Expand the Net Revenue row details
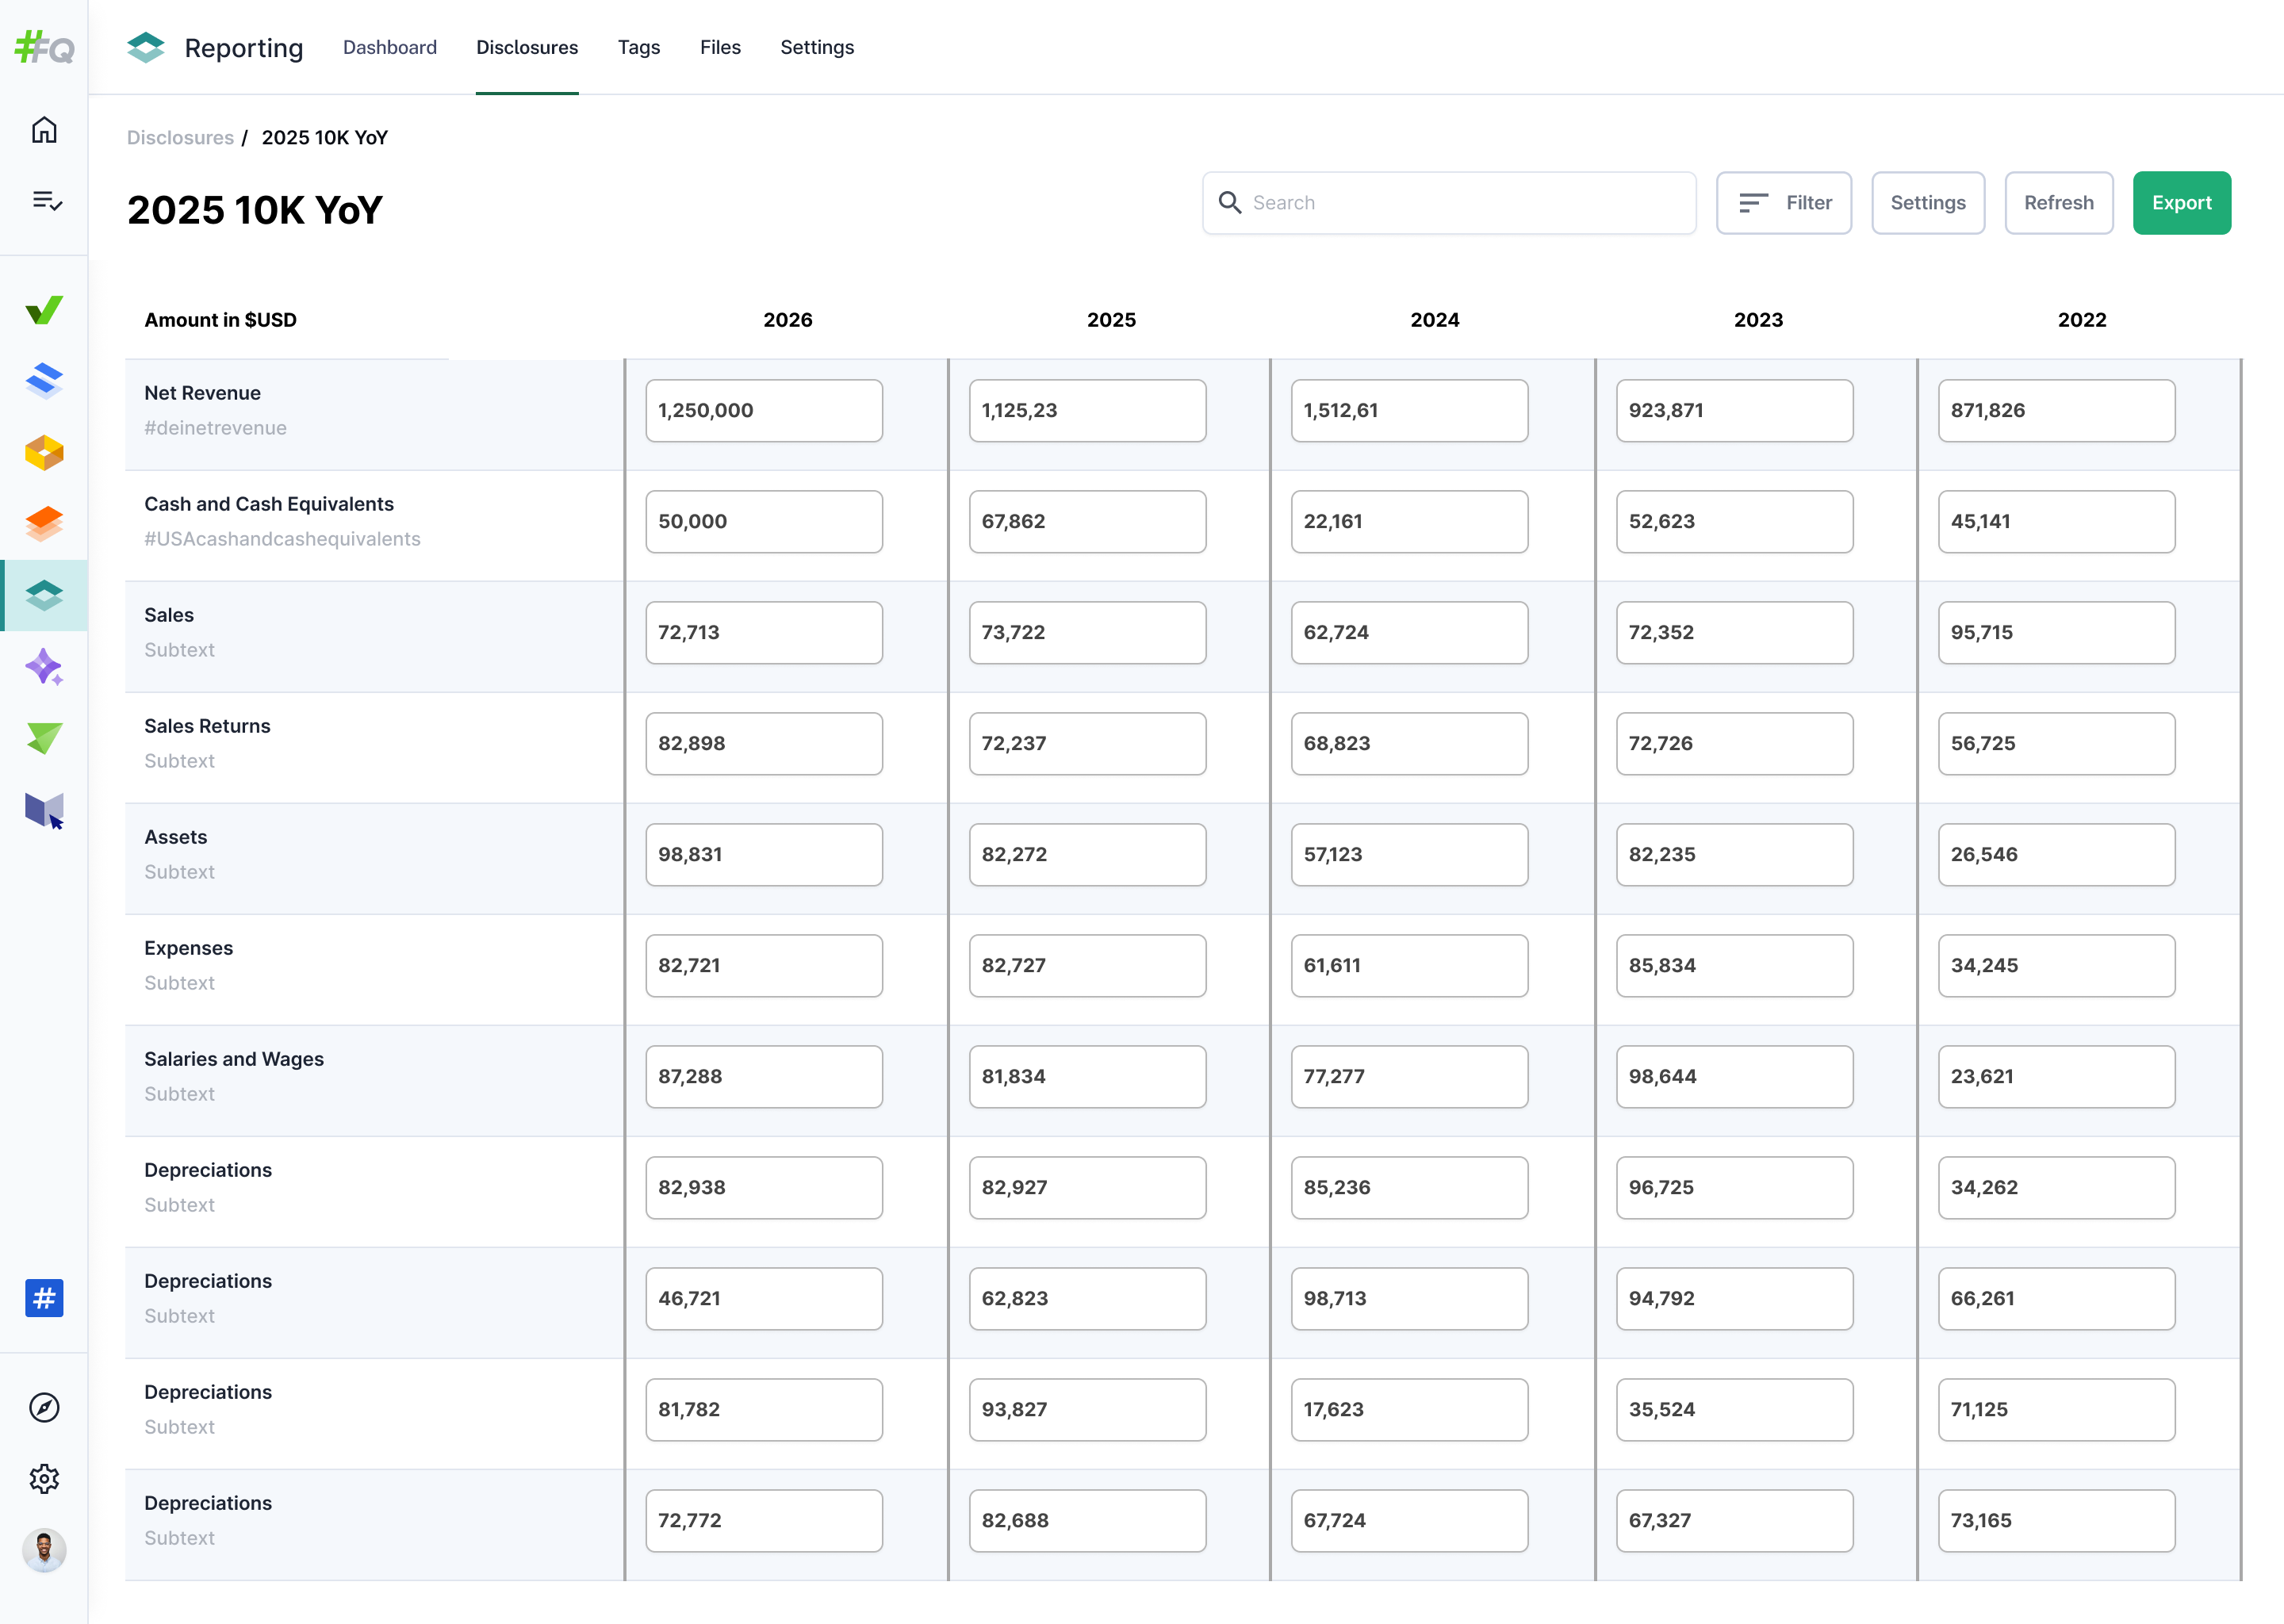The image size is (2284, 1624). pos(203,392)
